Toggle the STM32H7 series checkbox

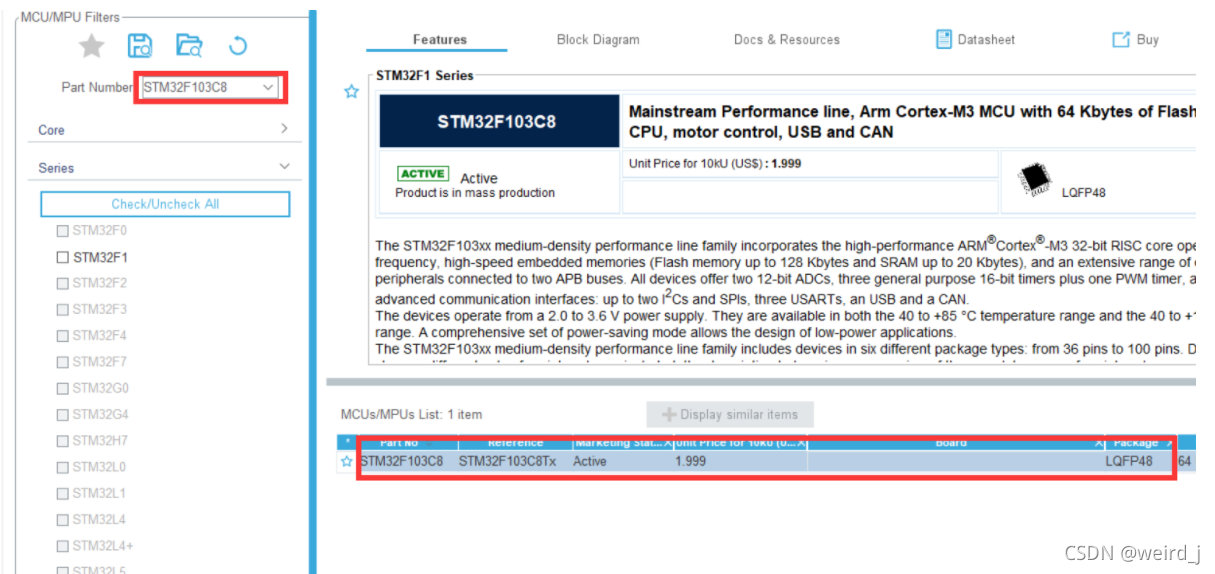[x=63, y=440]
